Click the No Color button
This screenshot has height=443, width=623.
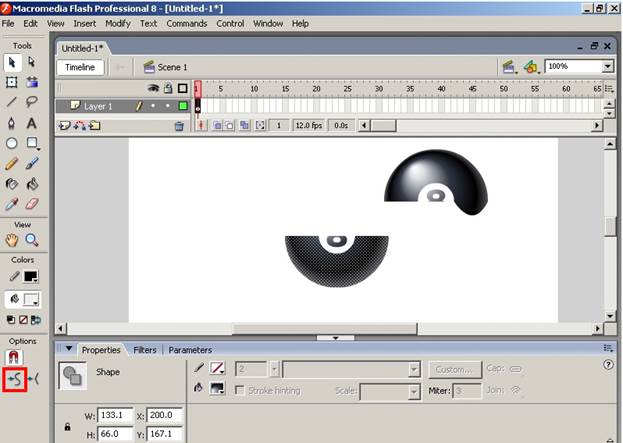coord(23,320)
